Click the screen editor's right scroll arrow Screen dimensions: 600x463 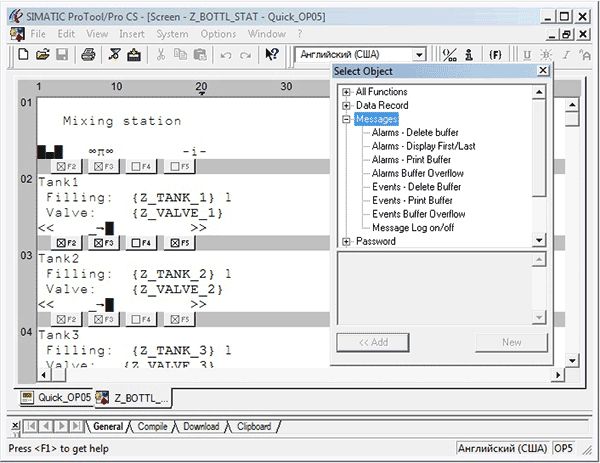[x=558, y=375]
